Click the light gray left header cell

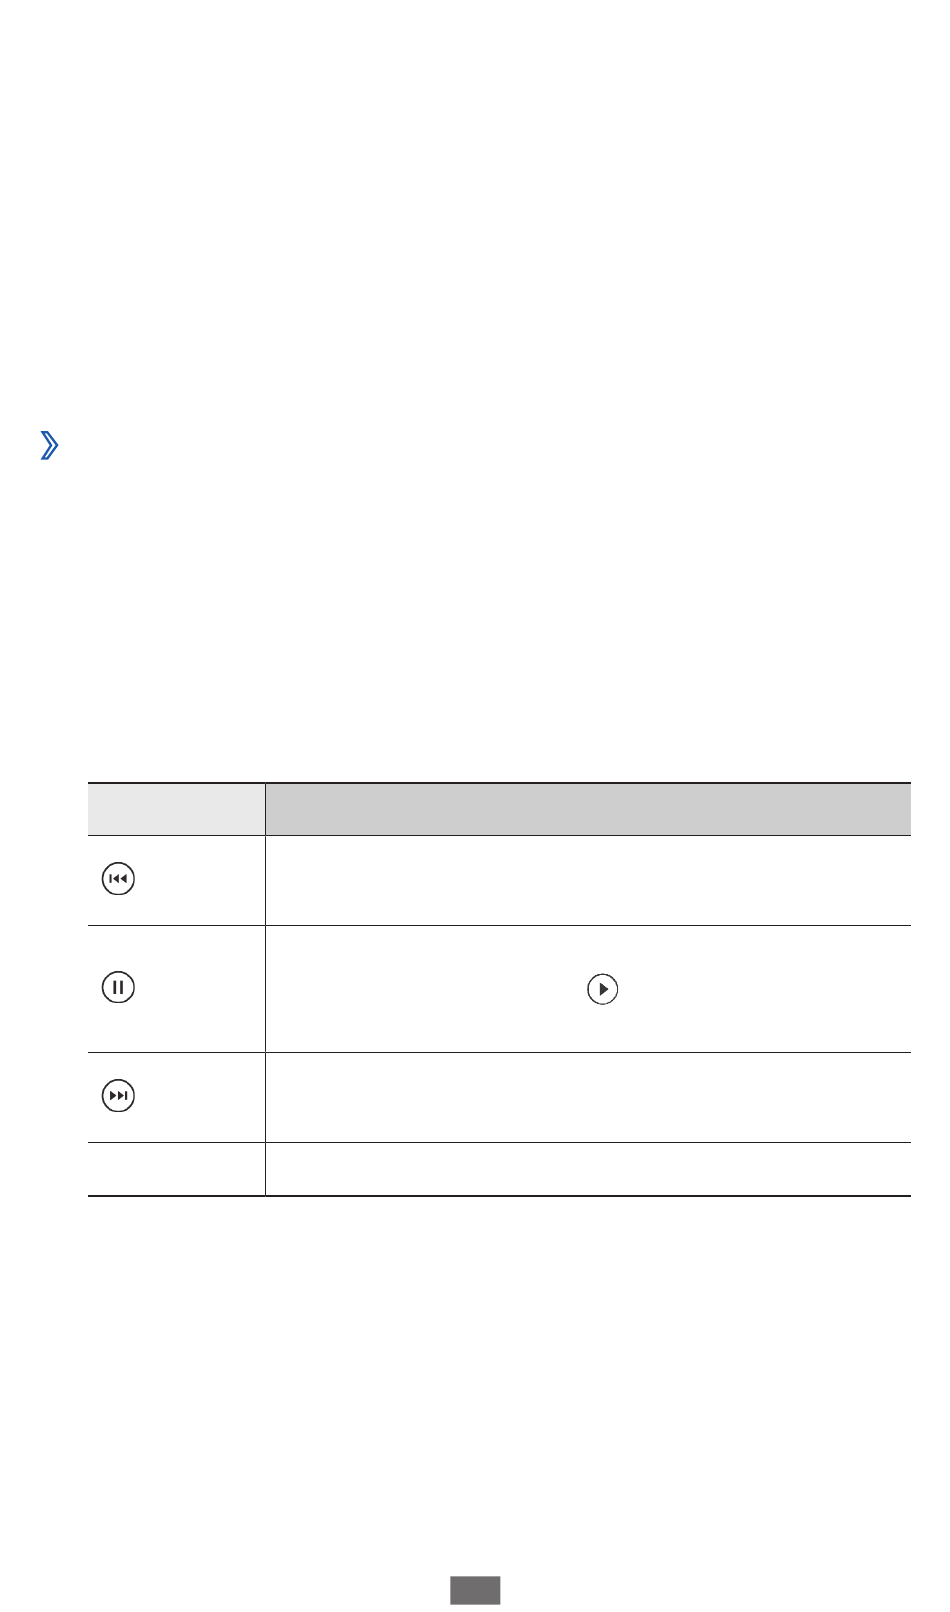tap(176, 809)
